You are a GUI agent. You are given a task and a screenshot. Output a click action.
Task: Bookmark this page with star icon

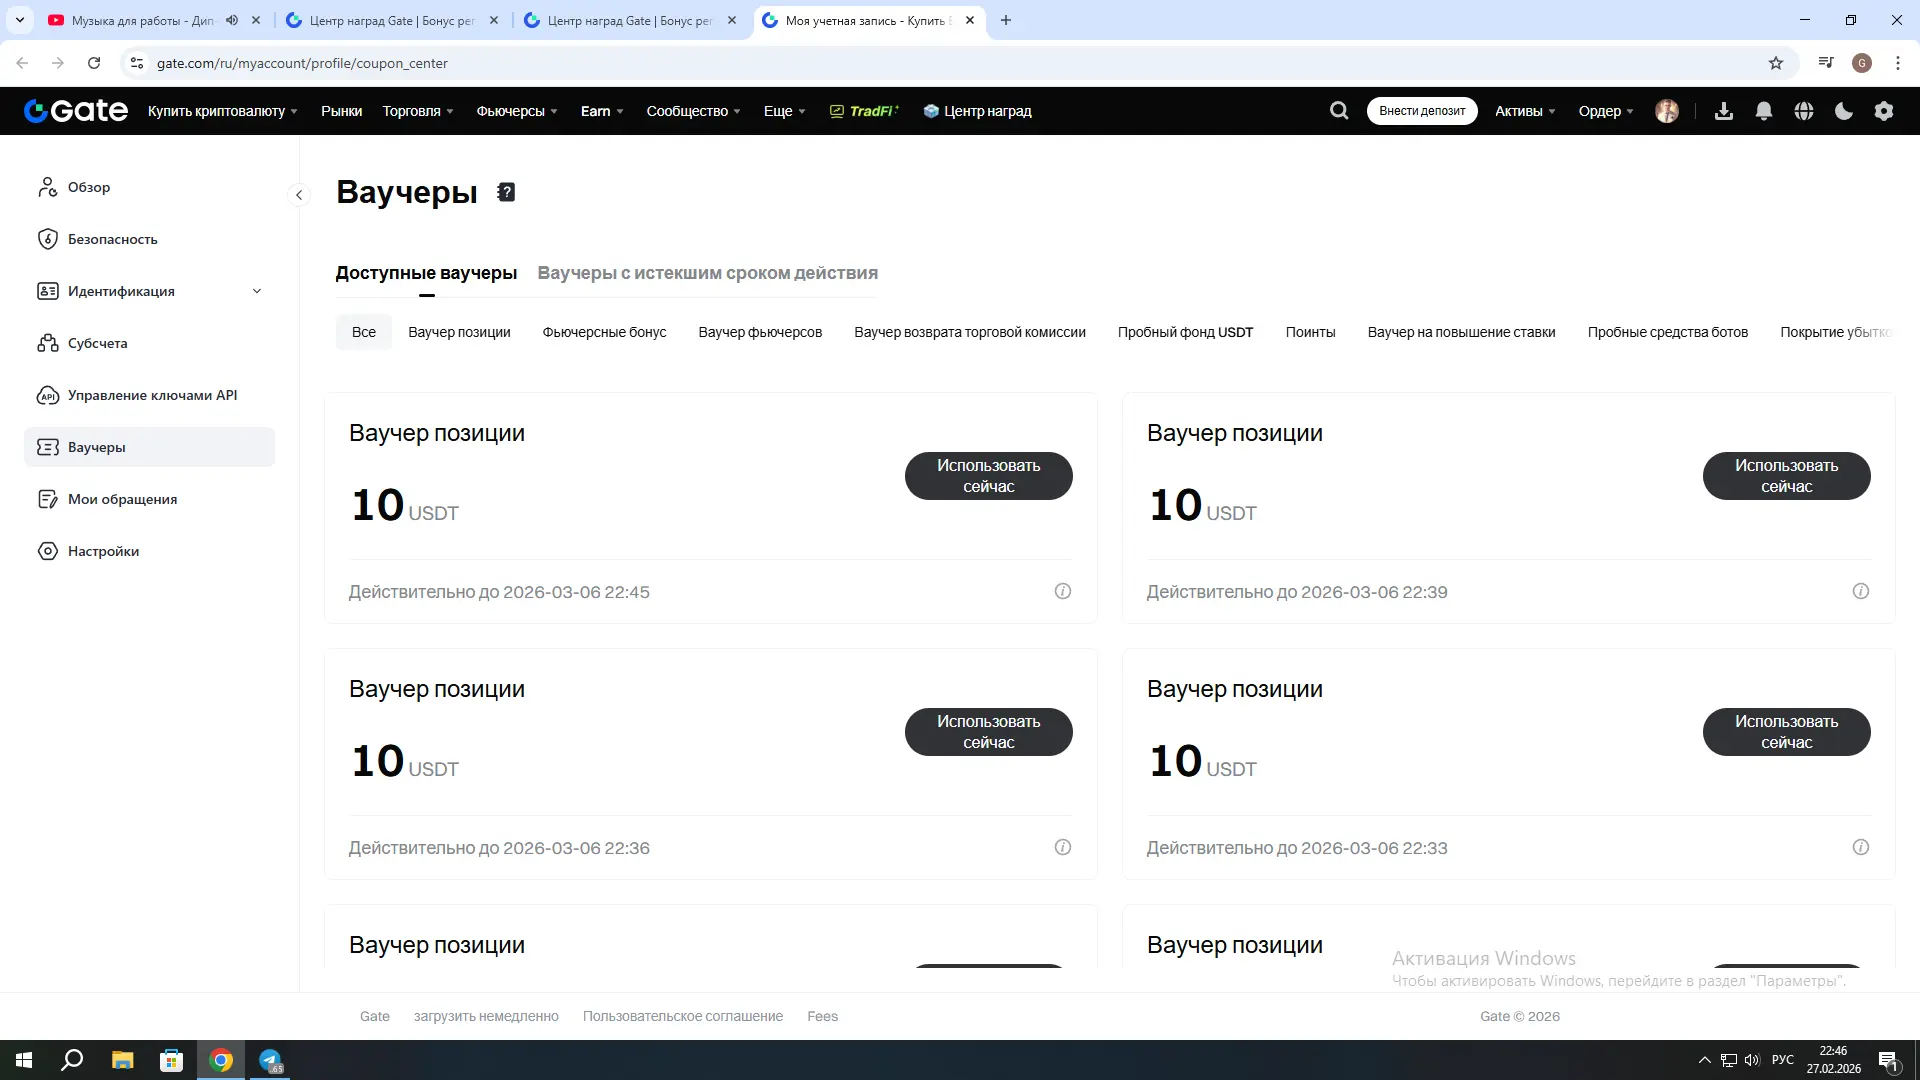tap(1776, 63)
